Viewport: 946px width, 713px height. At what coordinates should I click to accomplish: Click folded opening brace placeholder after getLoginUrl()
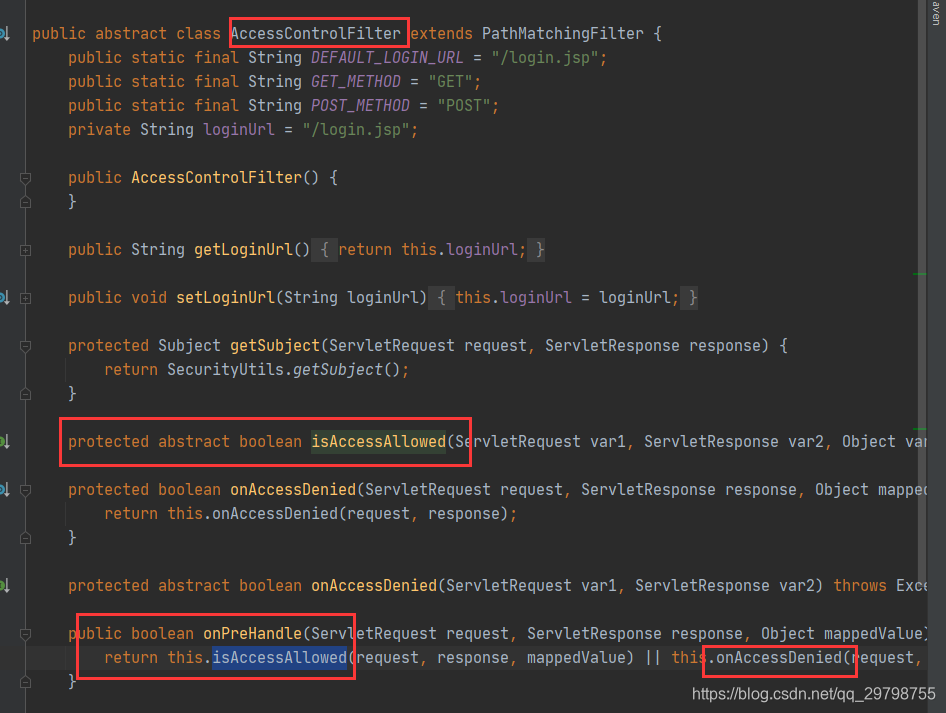325,250
